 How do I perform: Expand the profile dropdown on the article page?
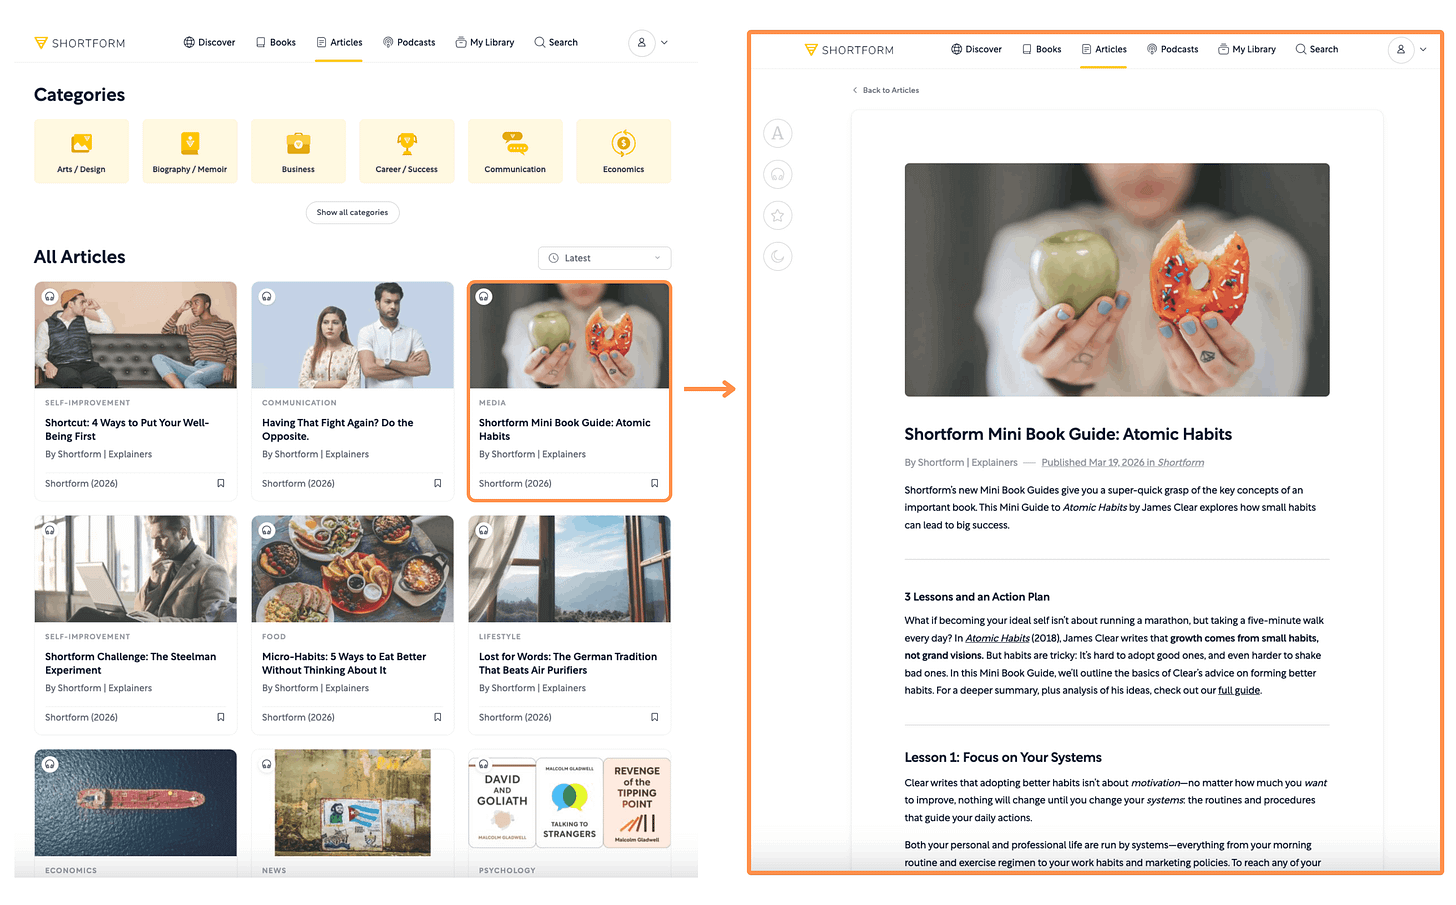pyautogui.click(x=1423, y=49)
